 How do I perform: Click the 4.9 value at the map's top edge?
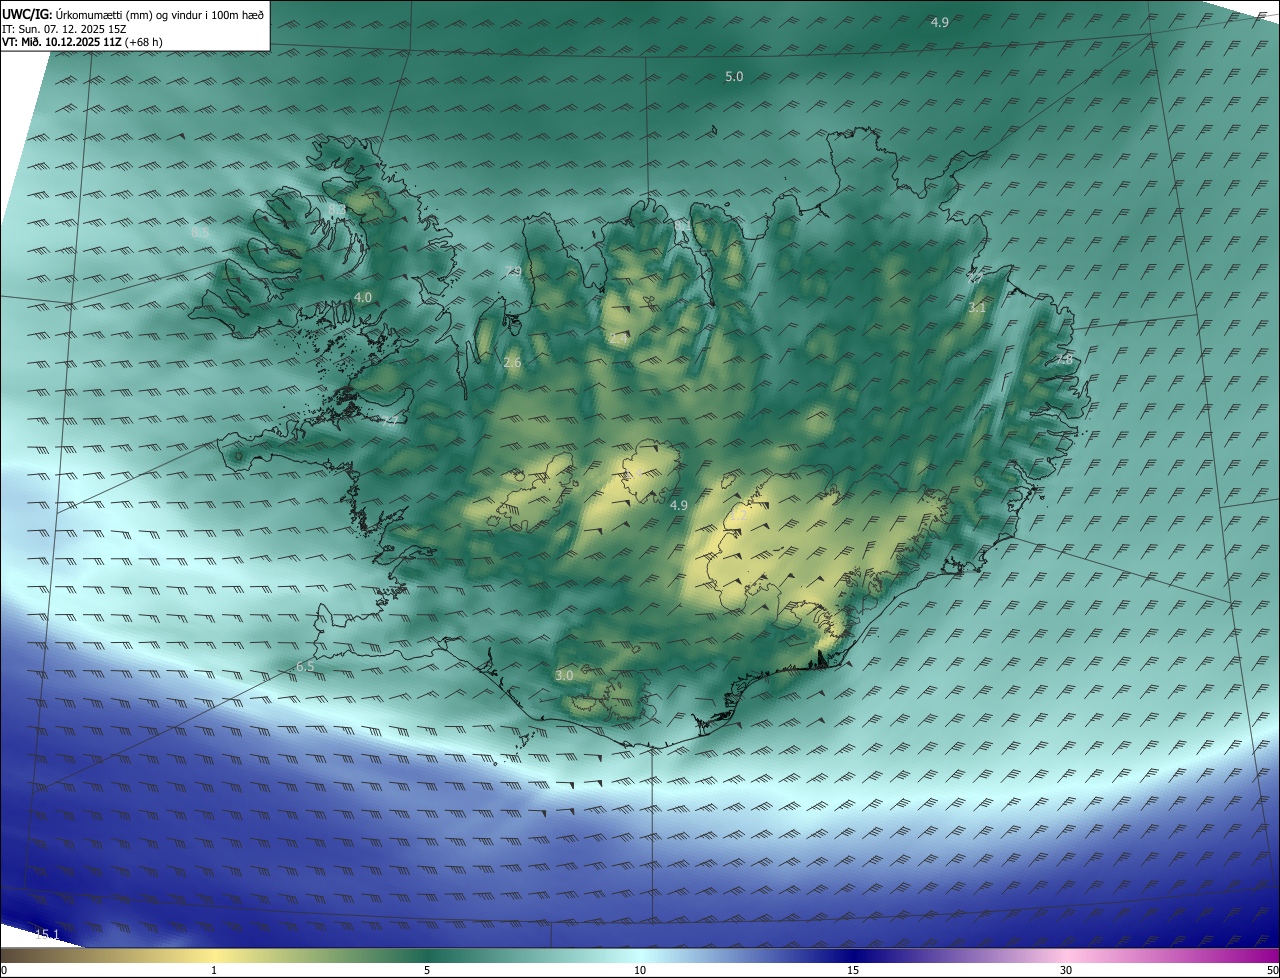[x=940, y=22]
